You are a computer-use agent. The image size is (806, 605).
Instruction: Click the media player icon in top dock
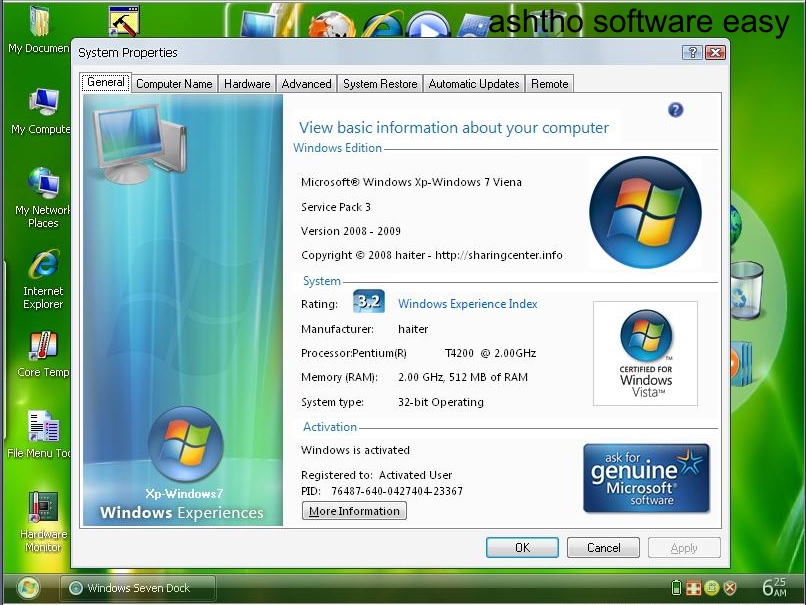click(x=428, y=26)
